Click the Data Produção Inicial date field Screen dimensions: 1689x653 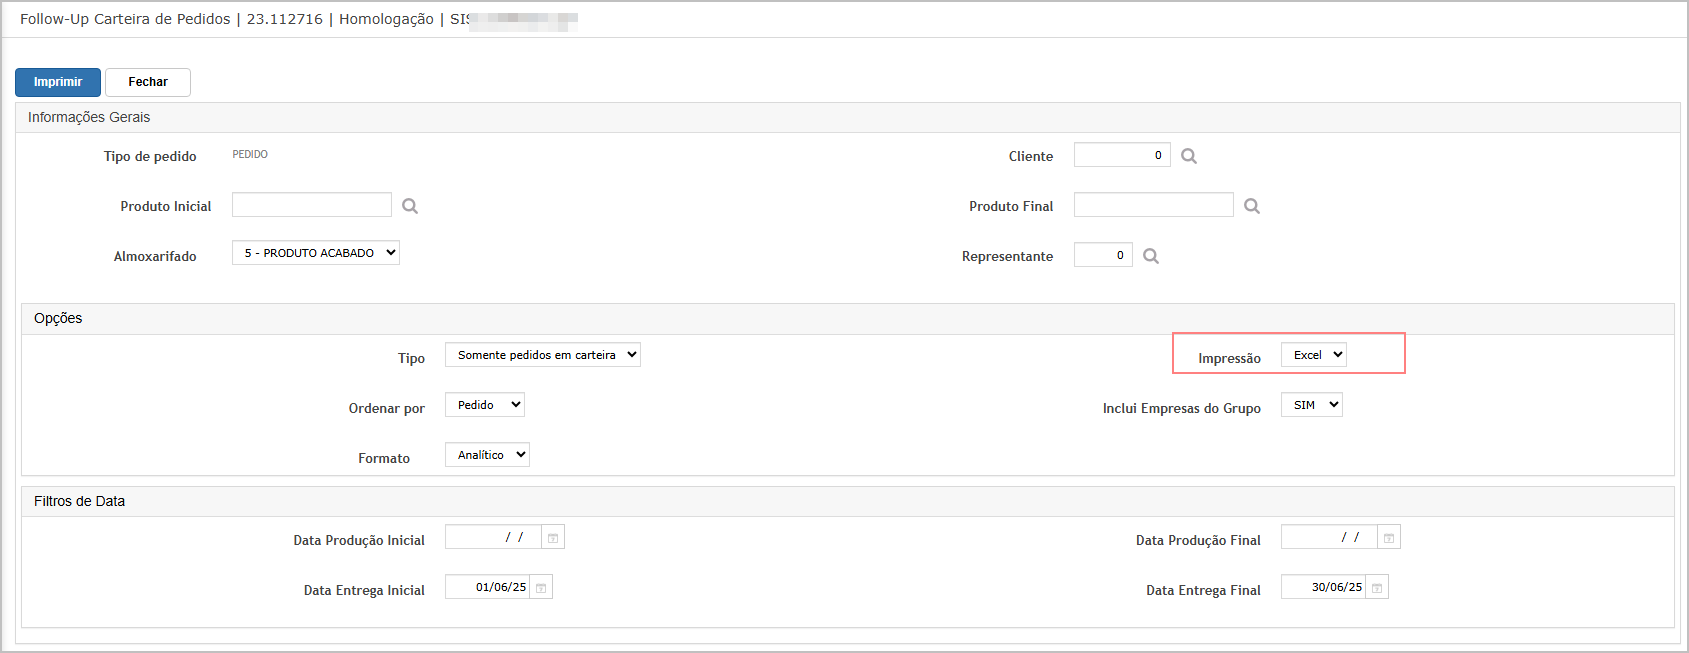[x=493, y=537]
